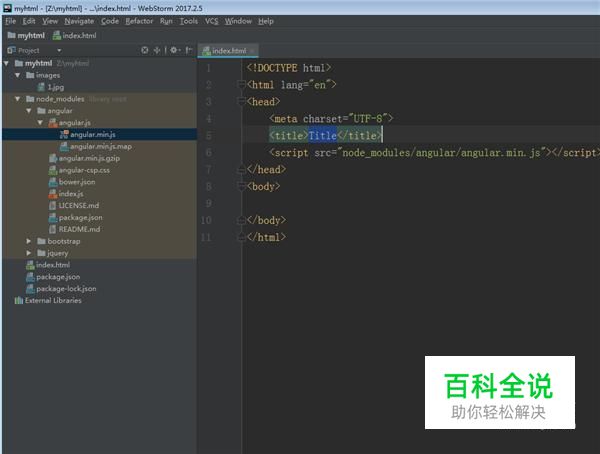Open the Code menu

coord(110,21)
